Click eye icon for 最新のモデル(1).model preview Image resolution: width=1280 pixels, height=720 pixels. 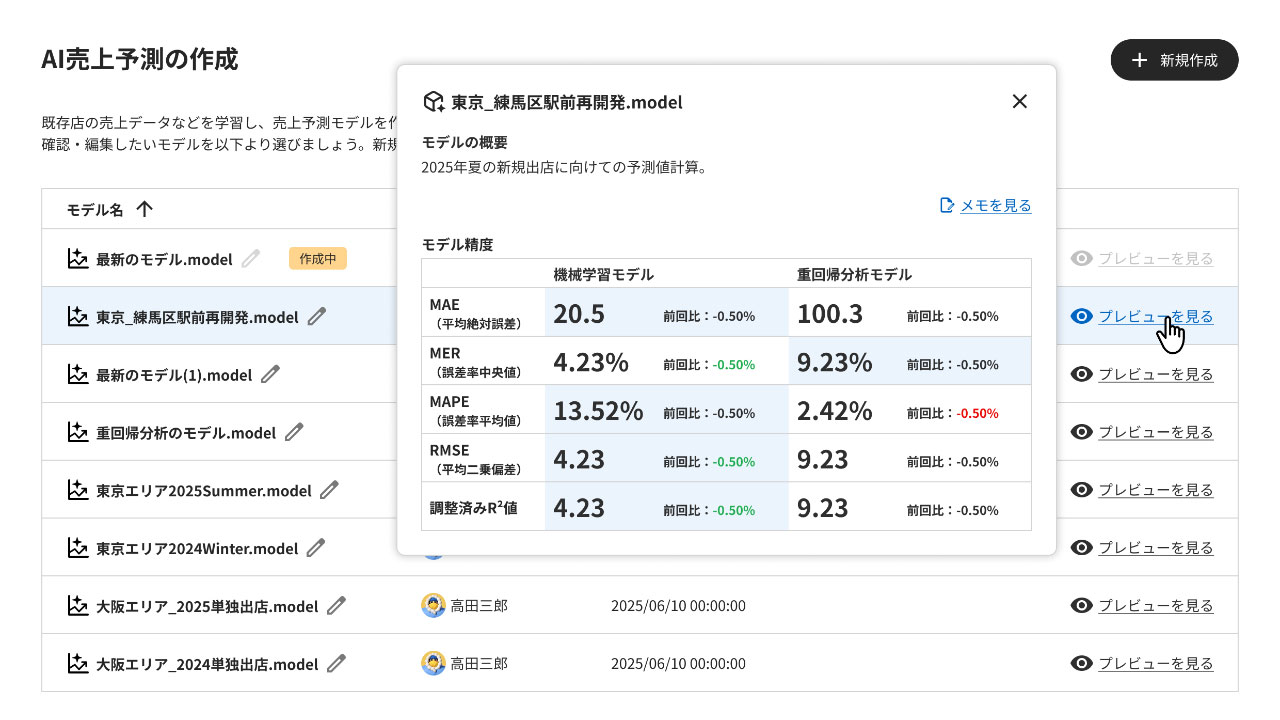click(1081, 374)
